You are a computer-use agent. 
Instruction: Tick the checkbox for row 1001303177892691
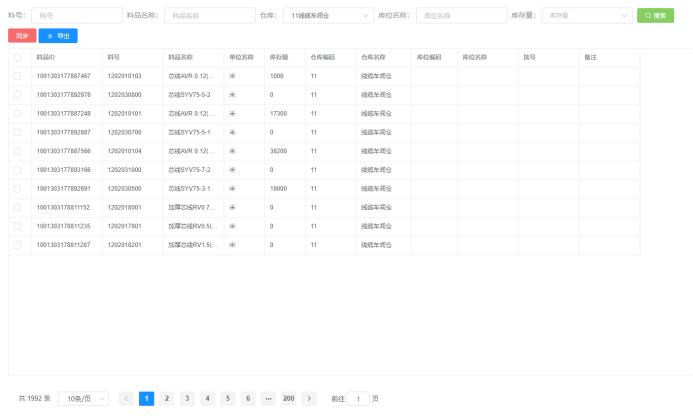tap(17, 188)
